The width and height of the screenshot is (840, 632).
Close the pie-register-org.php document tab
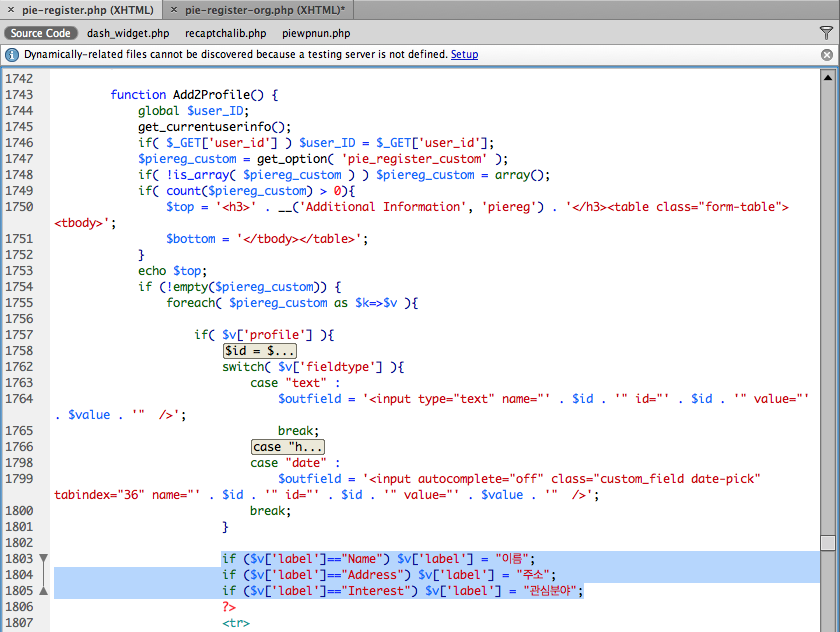click(174, 10)
